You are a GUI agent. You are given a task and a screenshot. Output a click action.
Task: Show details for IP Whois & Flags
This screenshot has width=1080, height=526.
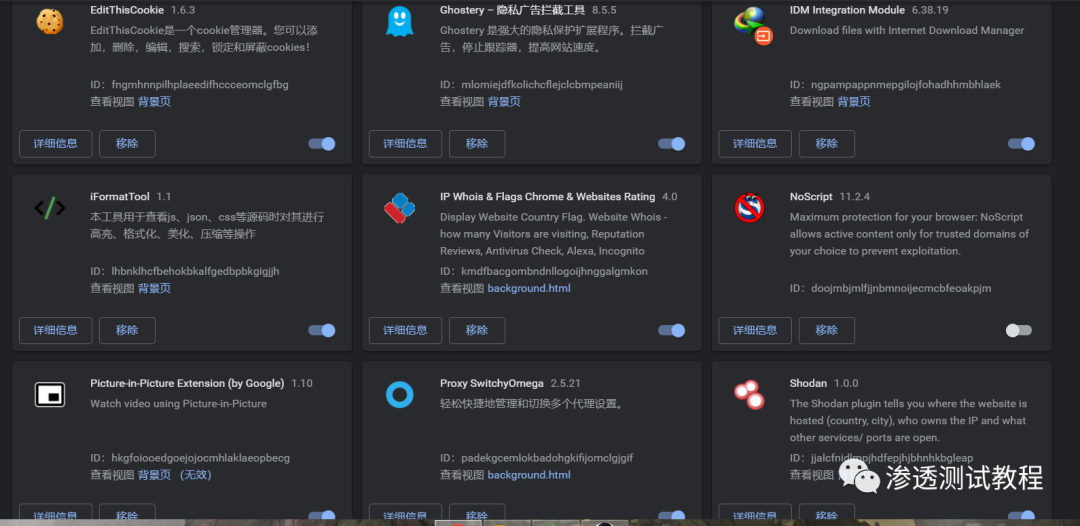tap(406, 330)
